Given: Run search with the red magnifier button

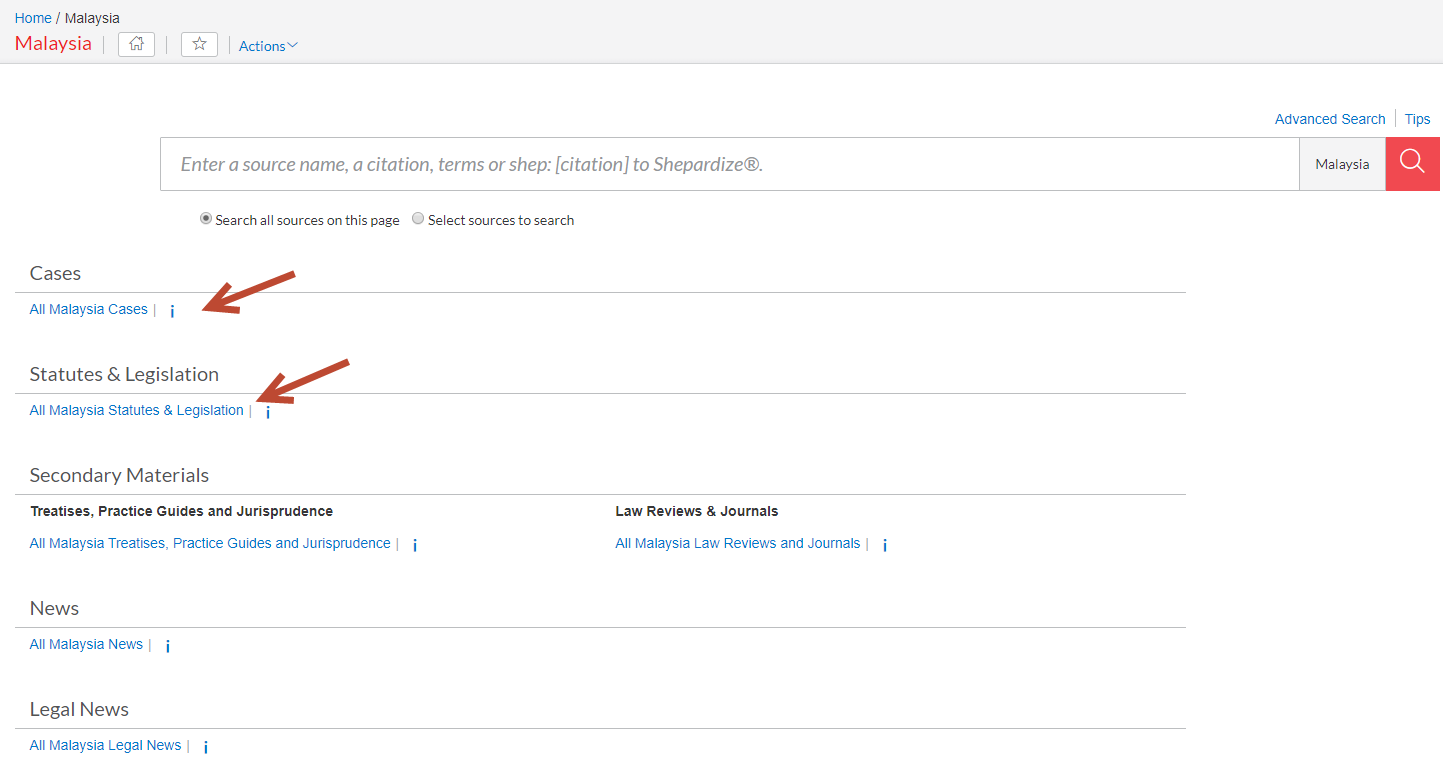Looking at the screenshot, I should pyautogui.click(x=1412, y=164).
